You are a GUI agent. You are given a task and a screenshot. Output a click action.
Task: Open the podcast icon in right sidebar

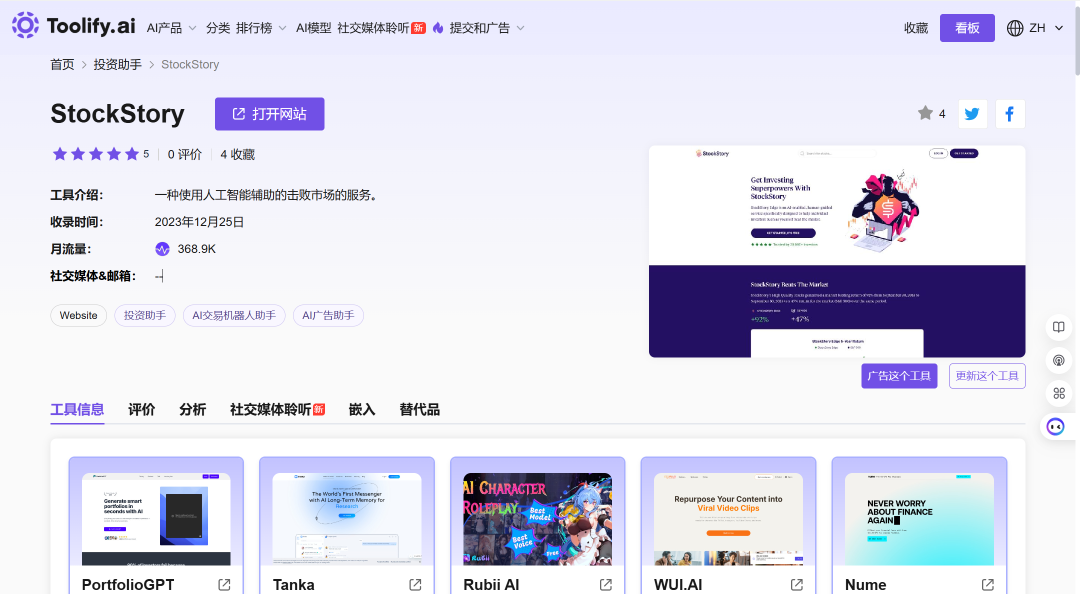1059,360
